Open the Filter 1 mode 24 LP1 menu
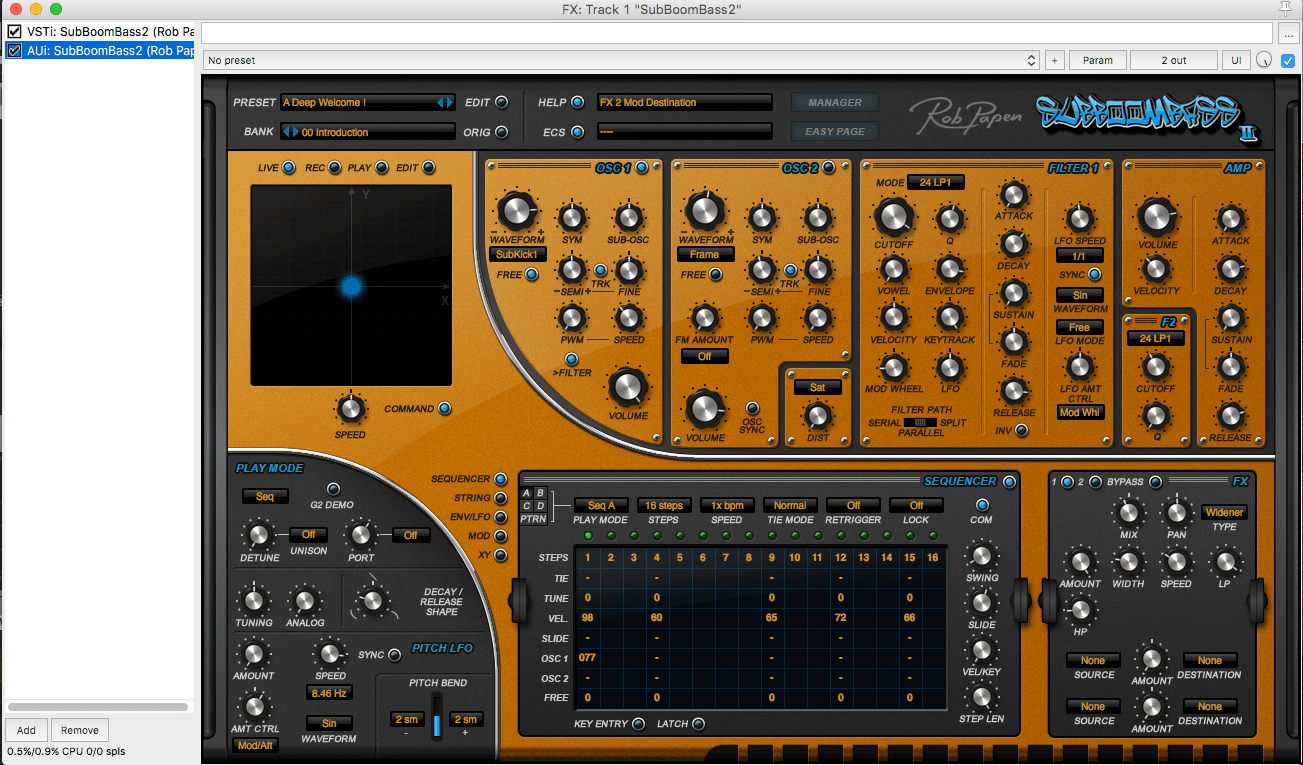Viewport: 1303px width, 765px height. click(935, 182)
